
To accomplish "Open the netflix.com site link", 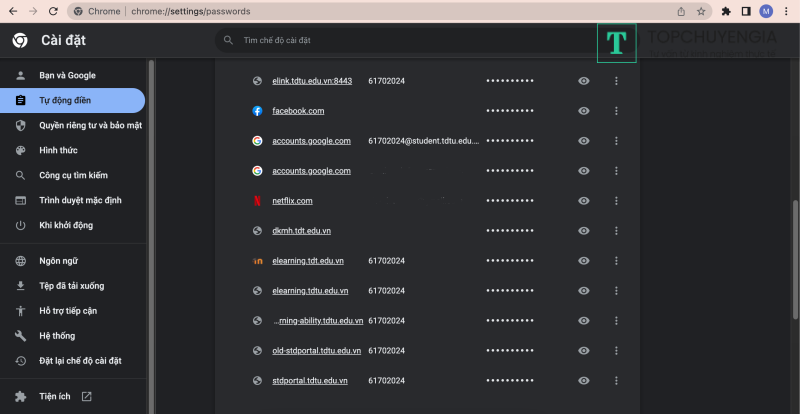I will point(292,201).
